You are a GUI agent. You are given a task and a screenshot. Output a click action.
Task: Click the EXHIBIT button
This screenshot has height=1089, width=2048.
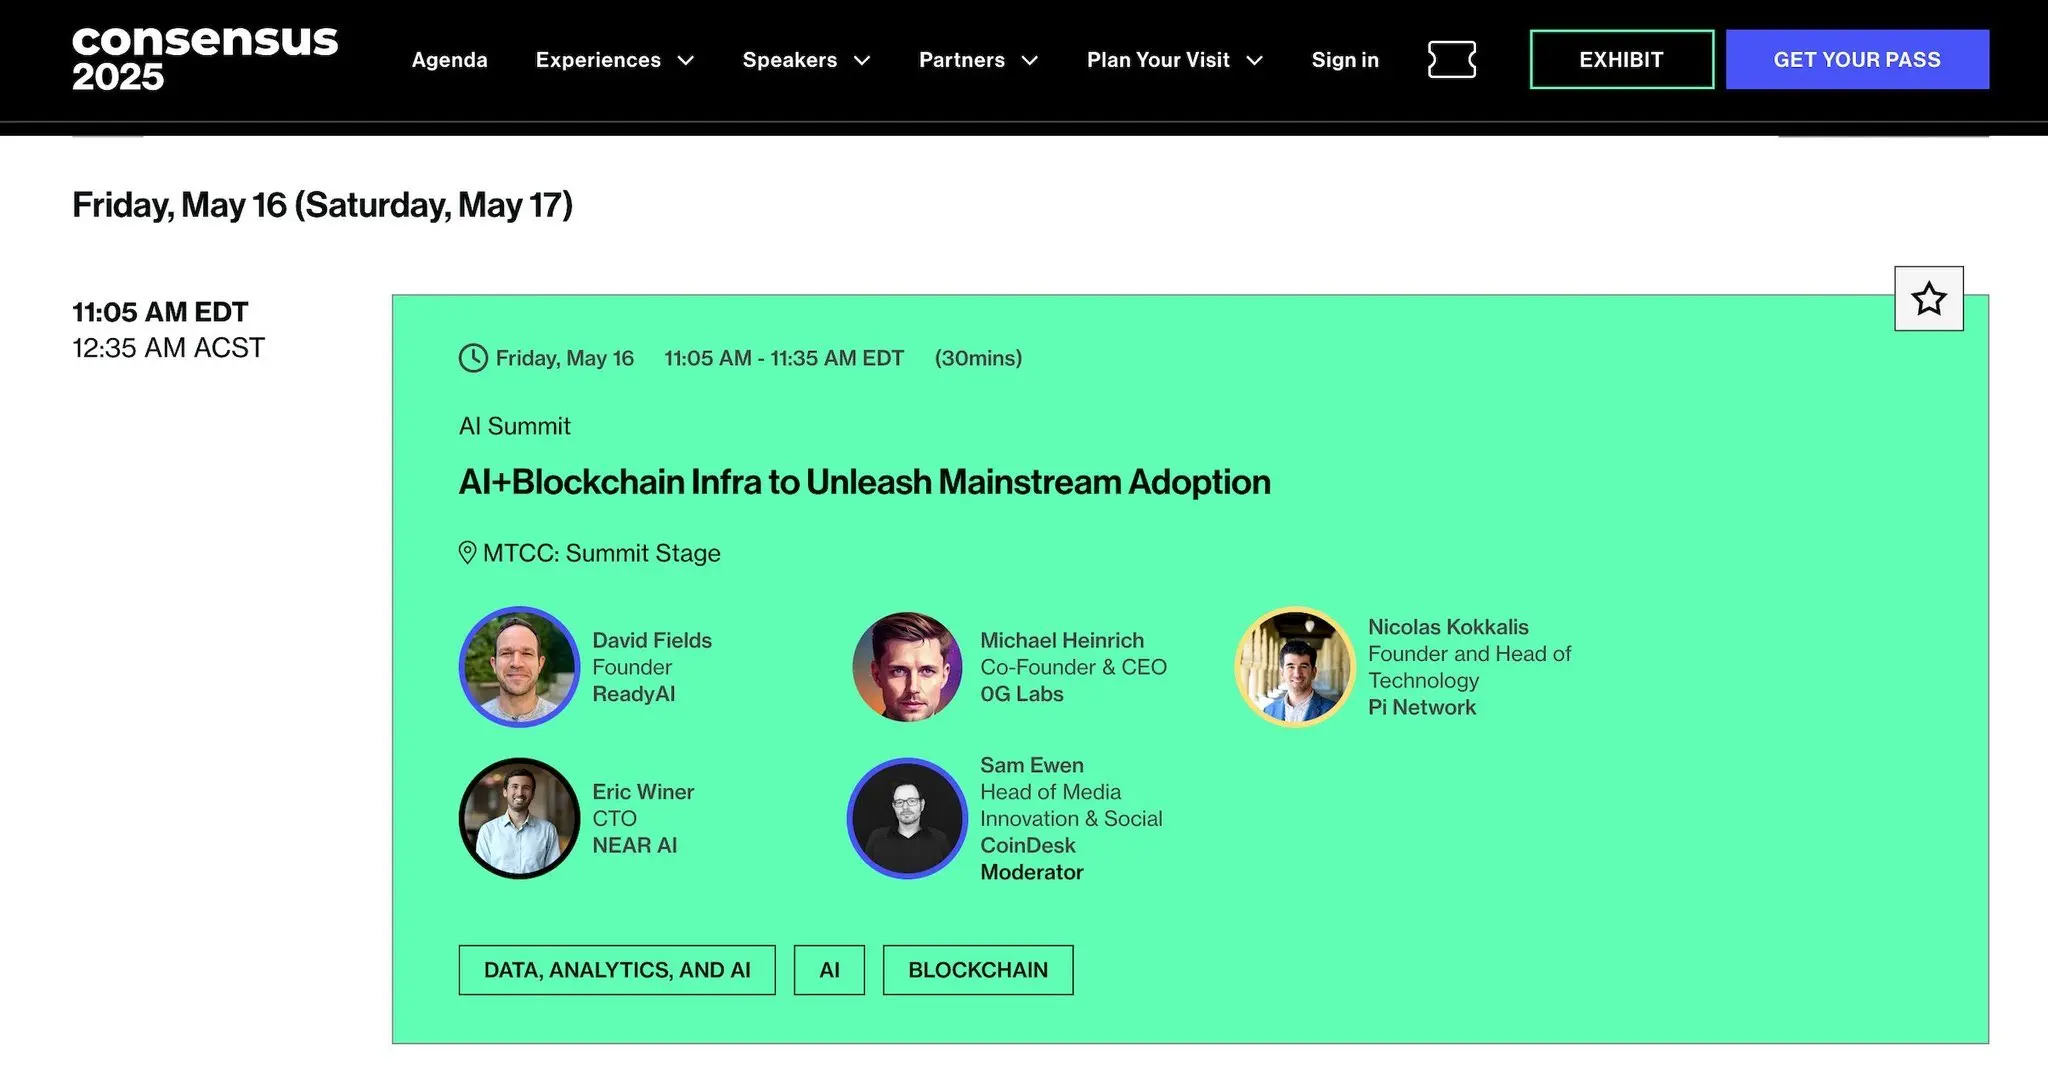click(x=1622, y=60)
